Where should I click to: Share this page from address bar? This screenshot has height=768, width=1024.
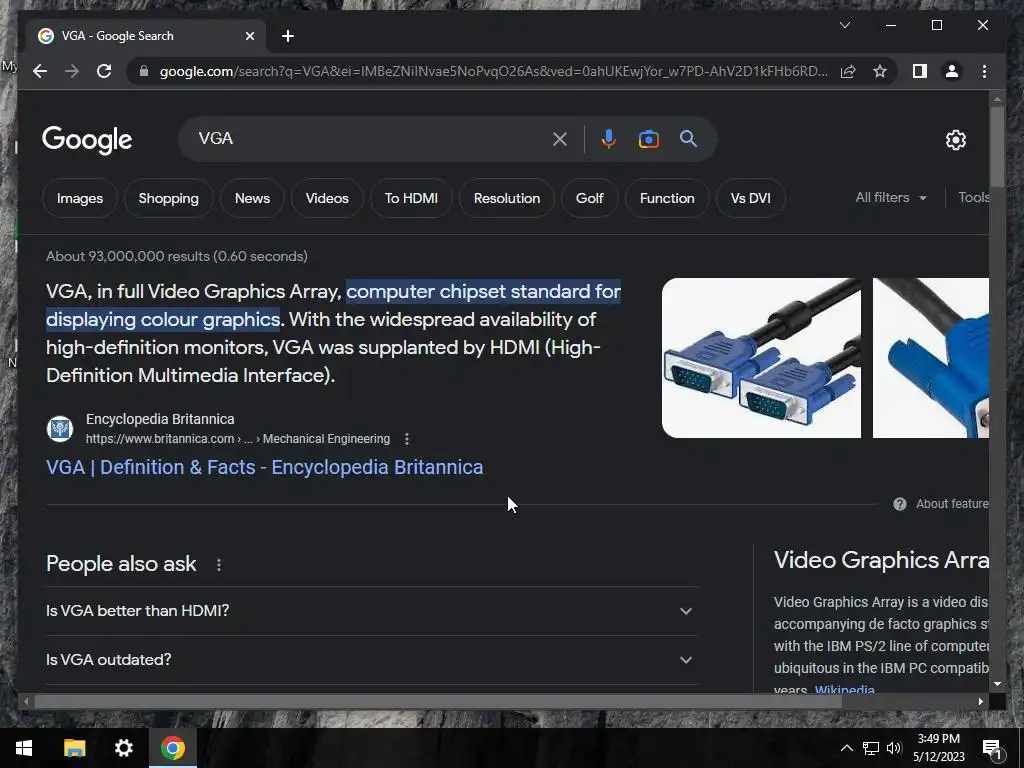[848, 71]
